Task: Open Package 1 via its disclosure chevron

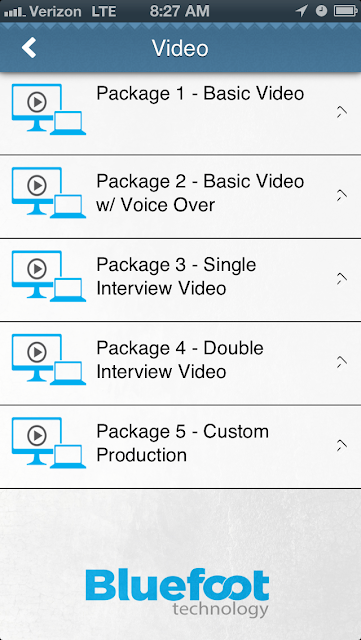Action: (x=342, y=112)
